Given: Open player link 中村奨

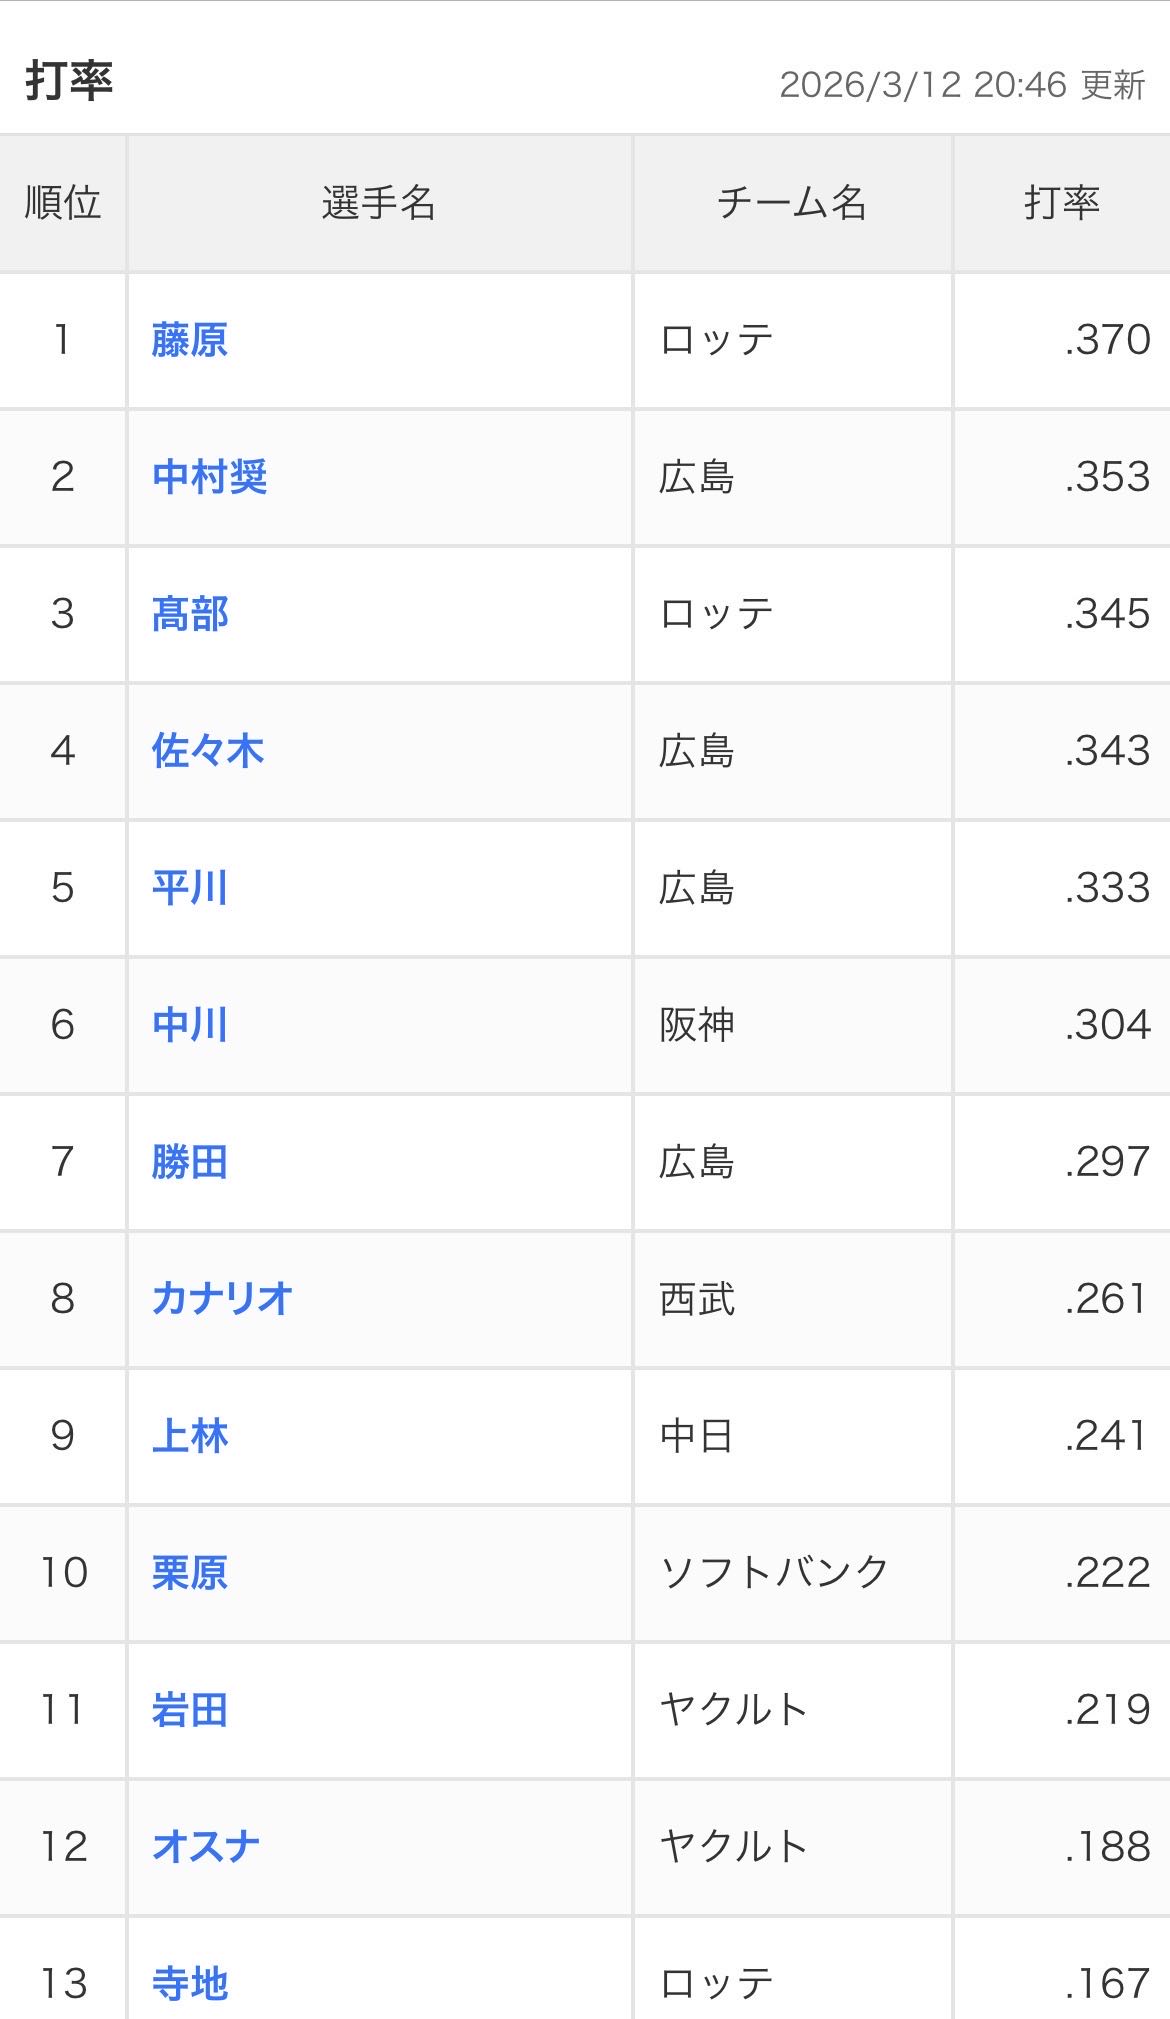Looking at the screenshot, I should click(209, 477).
